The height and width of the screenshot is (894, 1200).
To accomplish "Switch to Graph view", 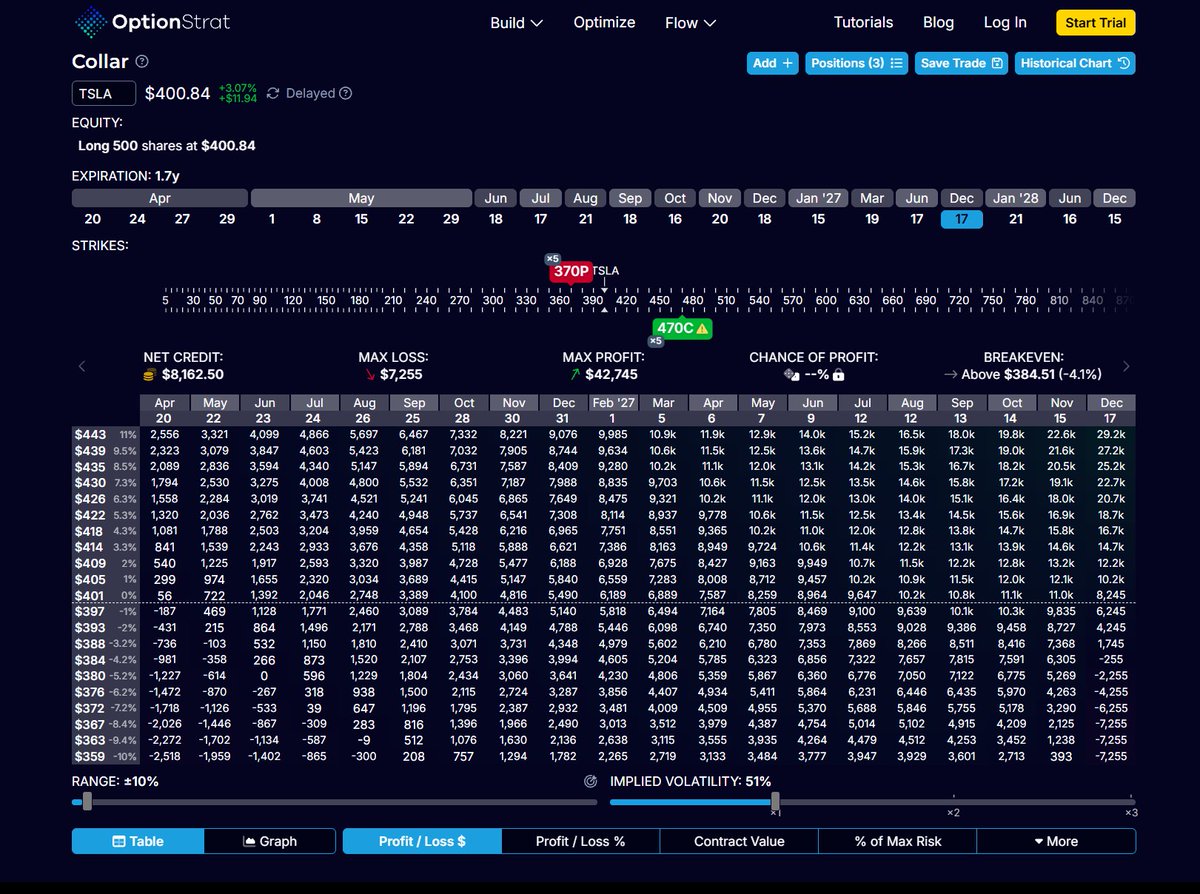I will (x=270, y=841).
